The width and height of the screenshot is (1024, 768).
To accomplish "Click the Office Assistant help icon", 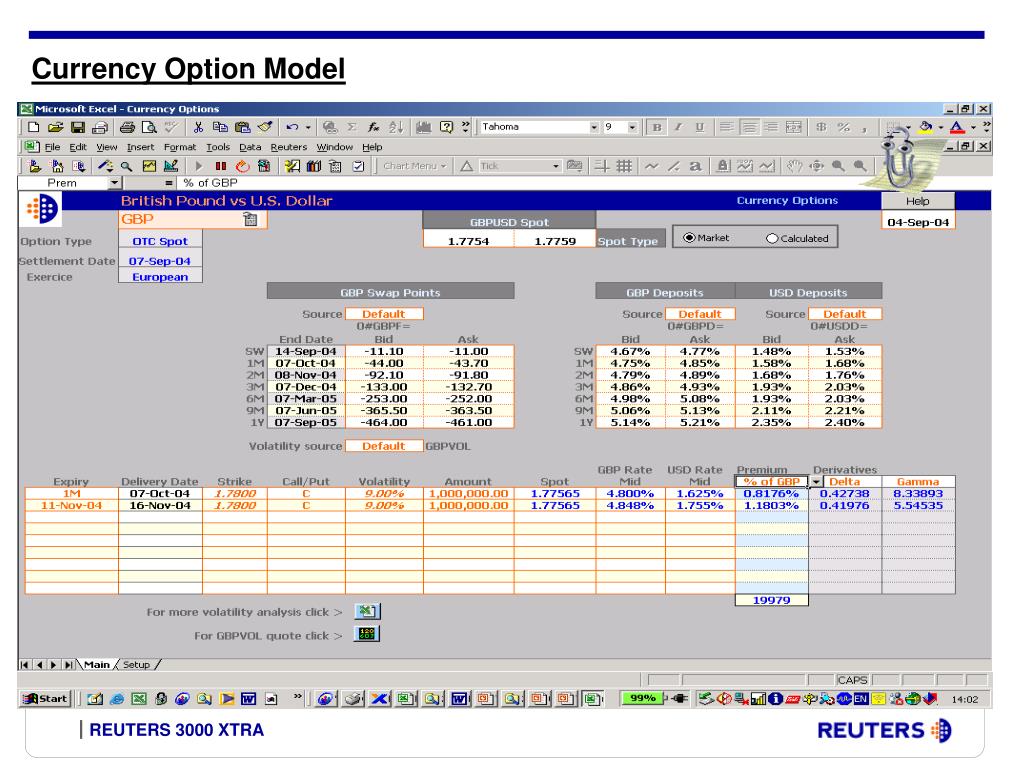I will (447, 127).
